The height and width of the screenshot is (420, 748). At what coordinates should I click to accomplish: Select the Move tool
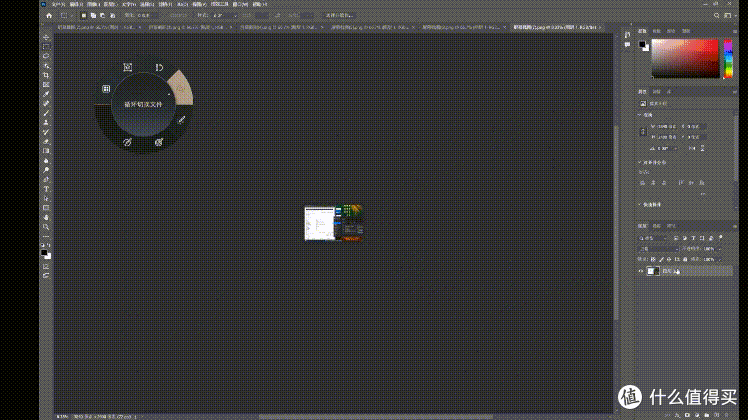(x=46, y=37)
